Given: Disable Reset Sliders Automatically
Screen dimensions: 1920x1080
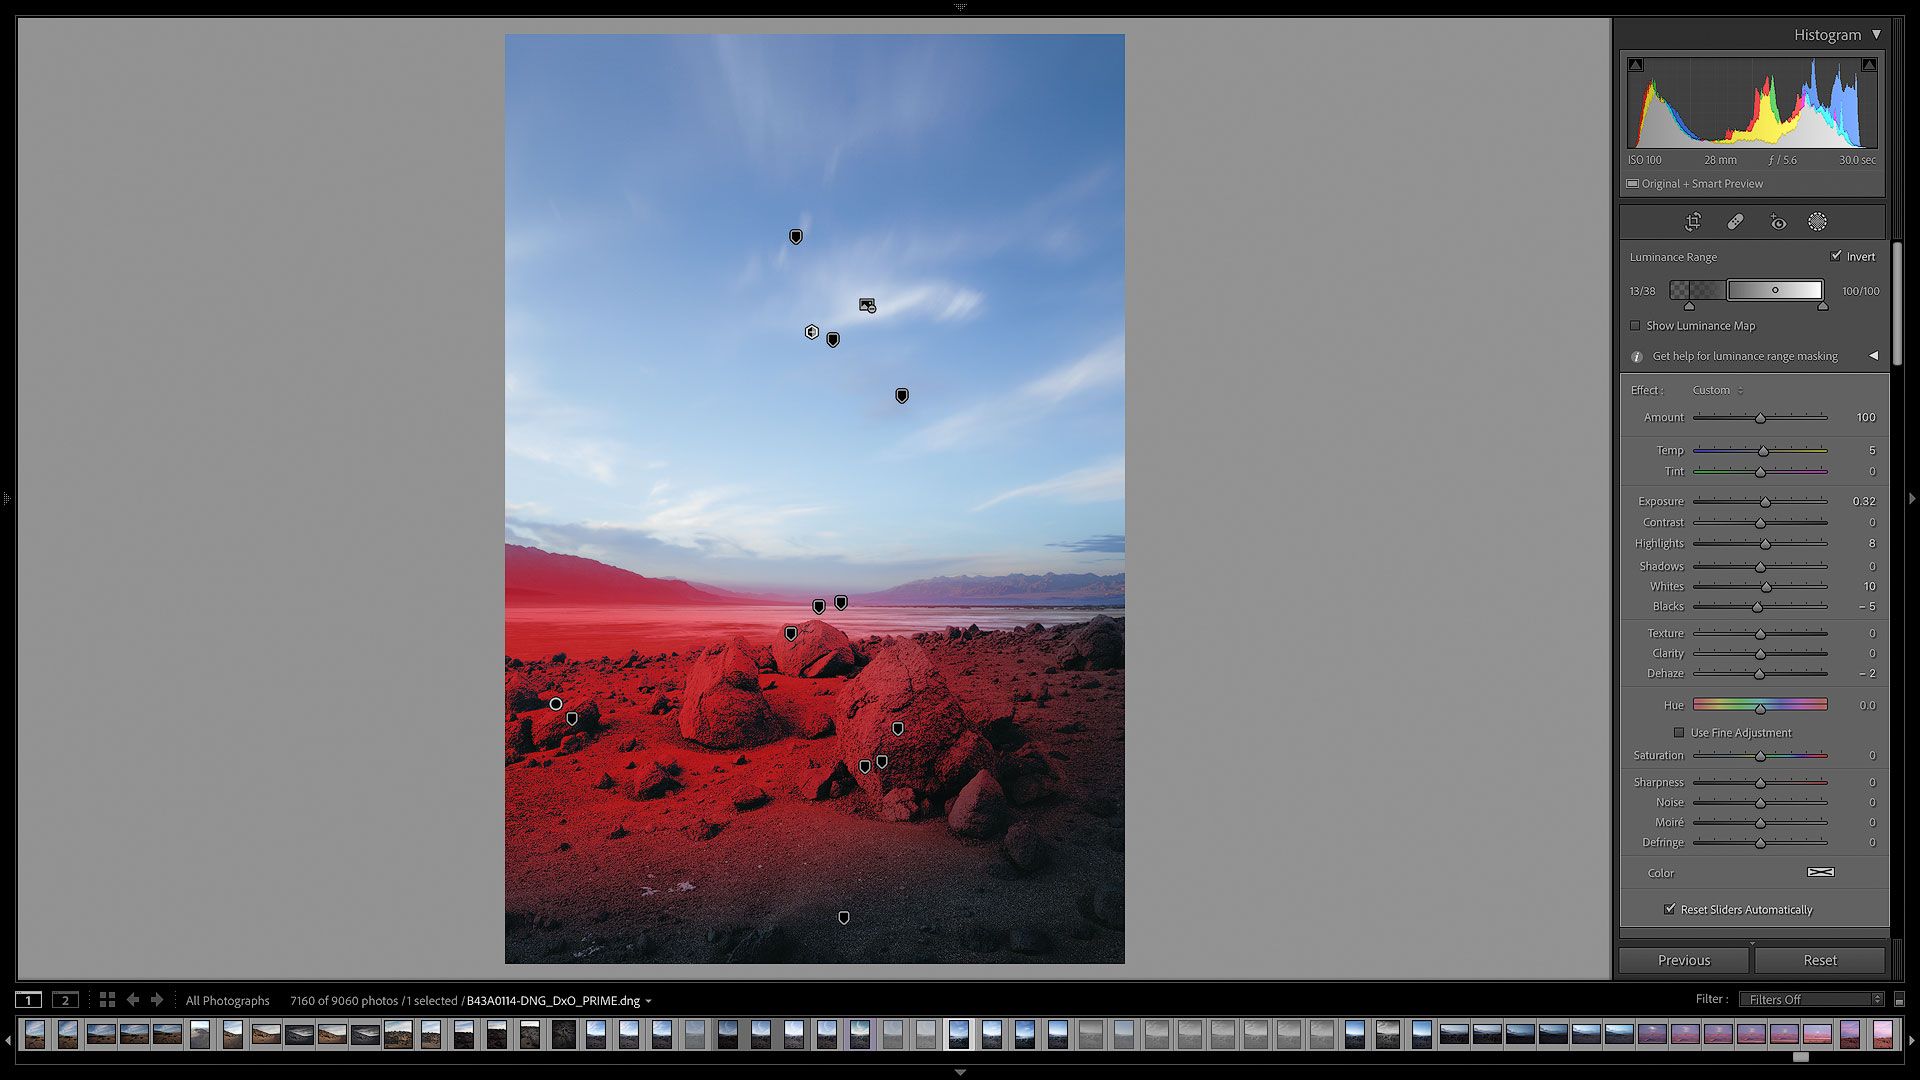Looking at the screenshot, I should (1669, 909).
